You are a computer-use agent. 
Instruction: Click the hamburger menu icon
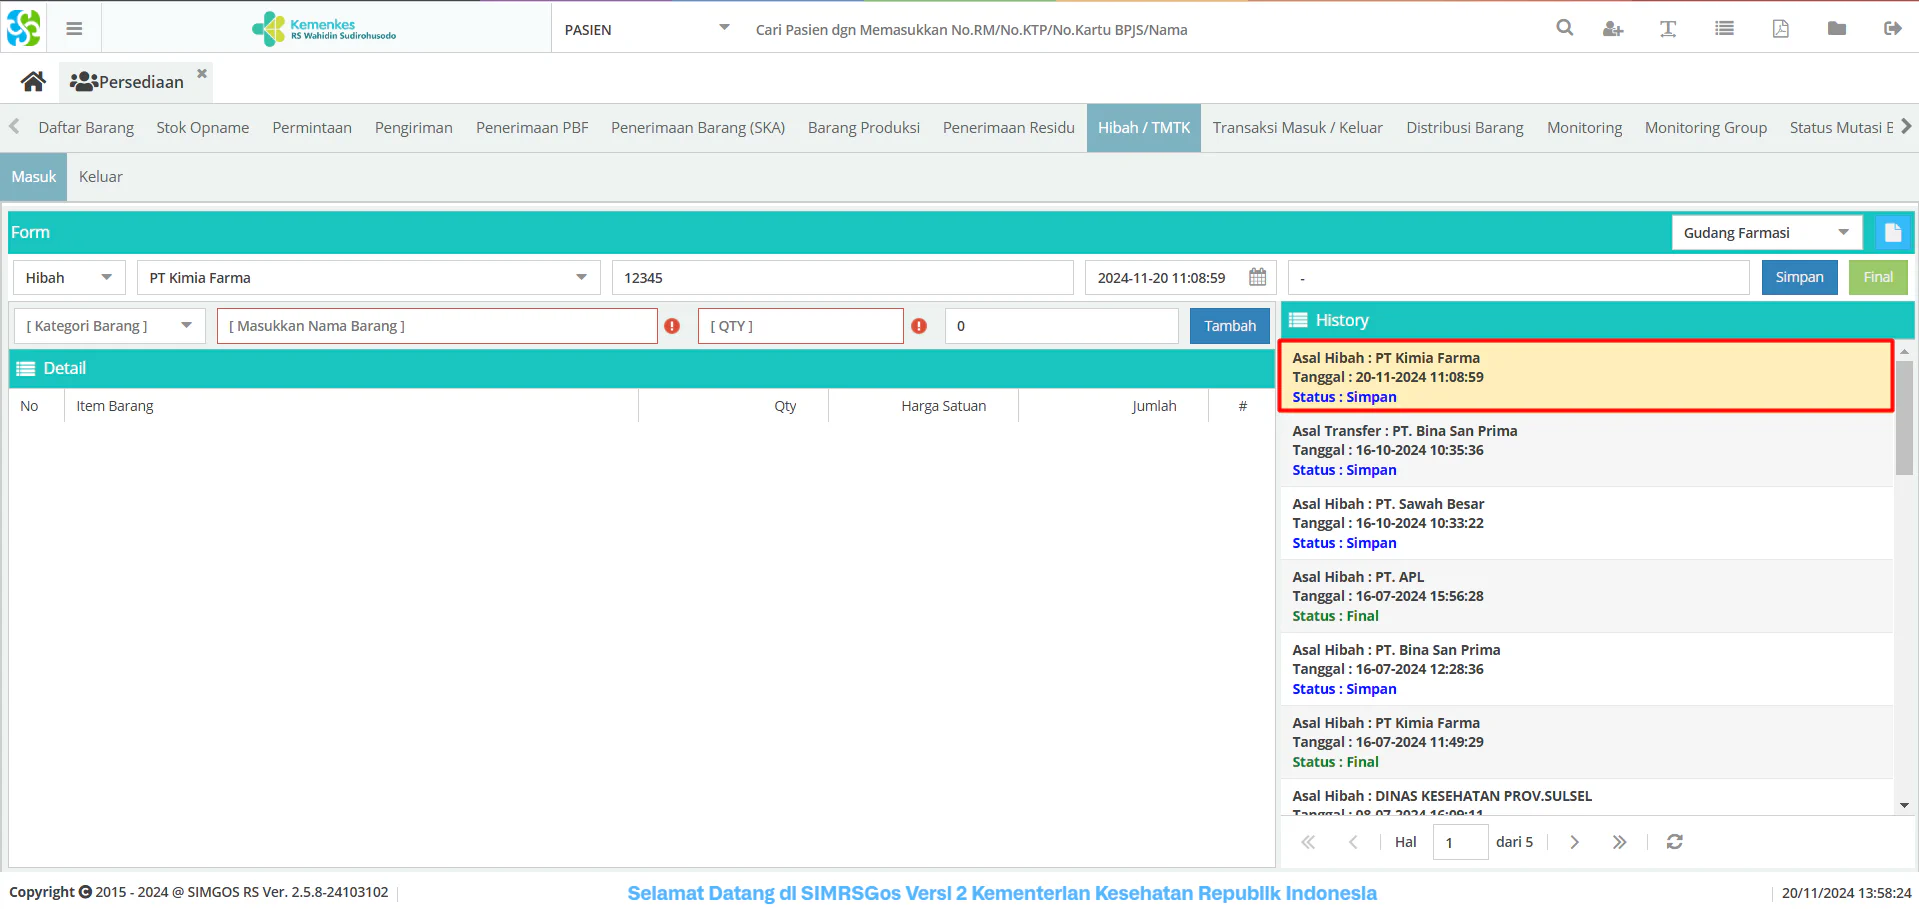click(74, 29)
